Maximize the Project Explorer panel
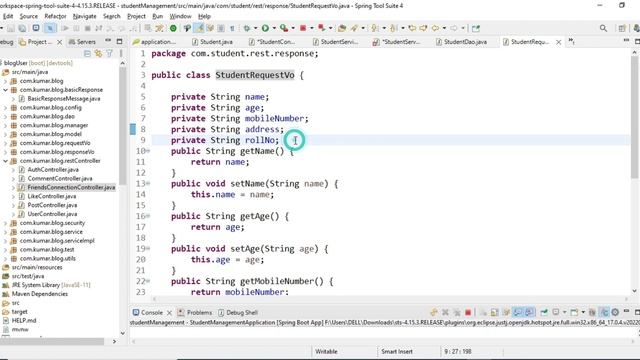640x360 pixels. click(120, 41)
